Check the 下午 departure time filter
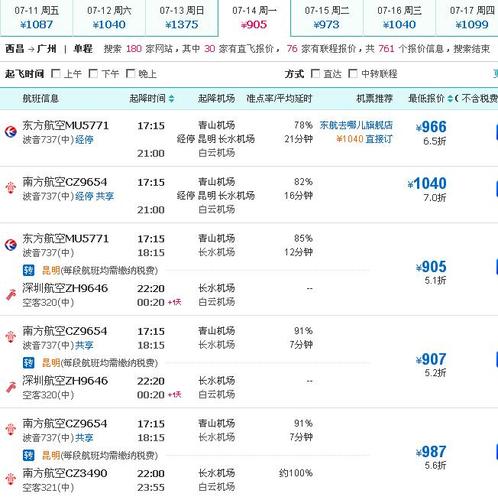This screenshot has height=500, width=498. (x=93, y=73)
